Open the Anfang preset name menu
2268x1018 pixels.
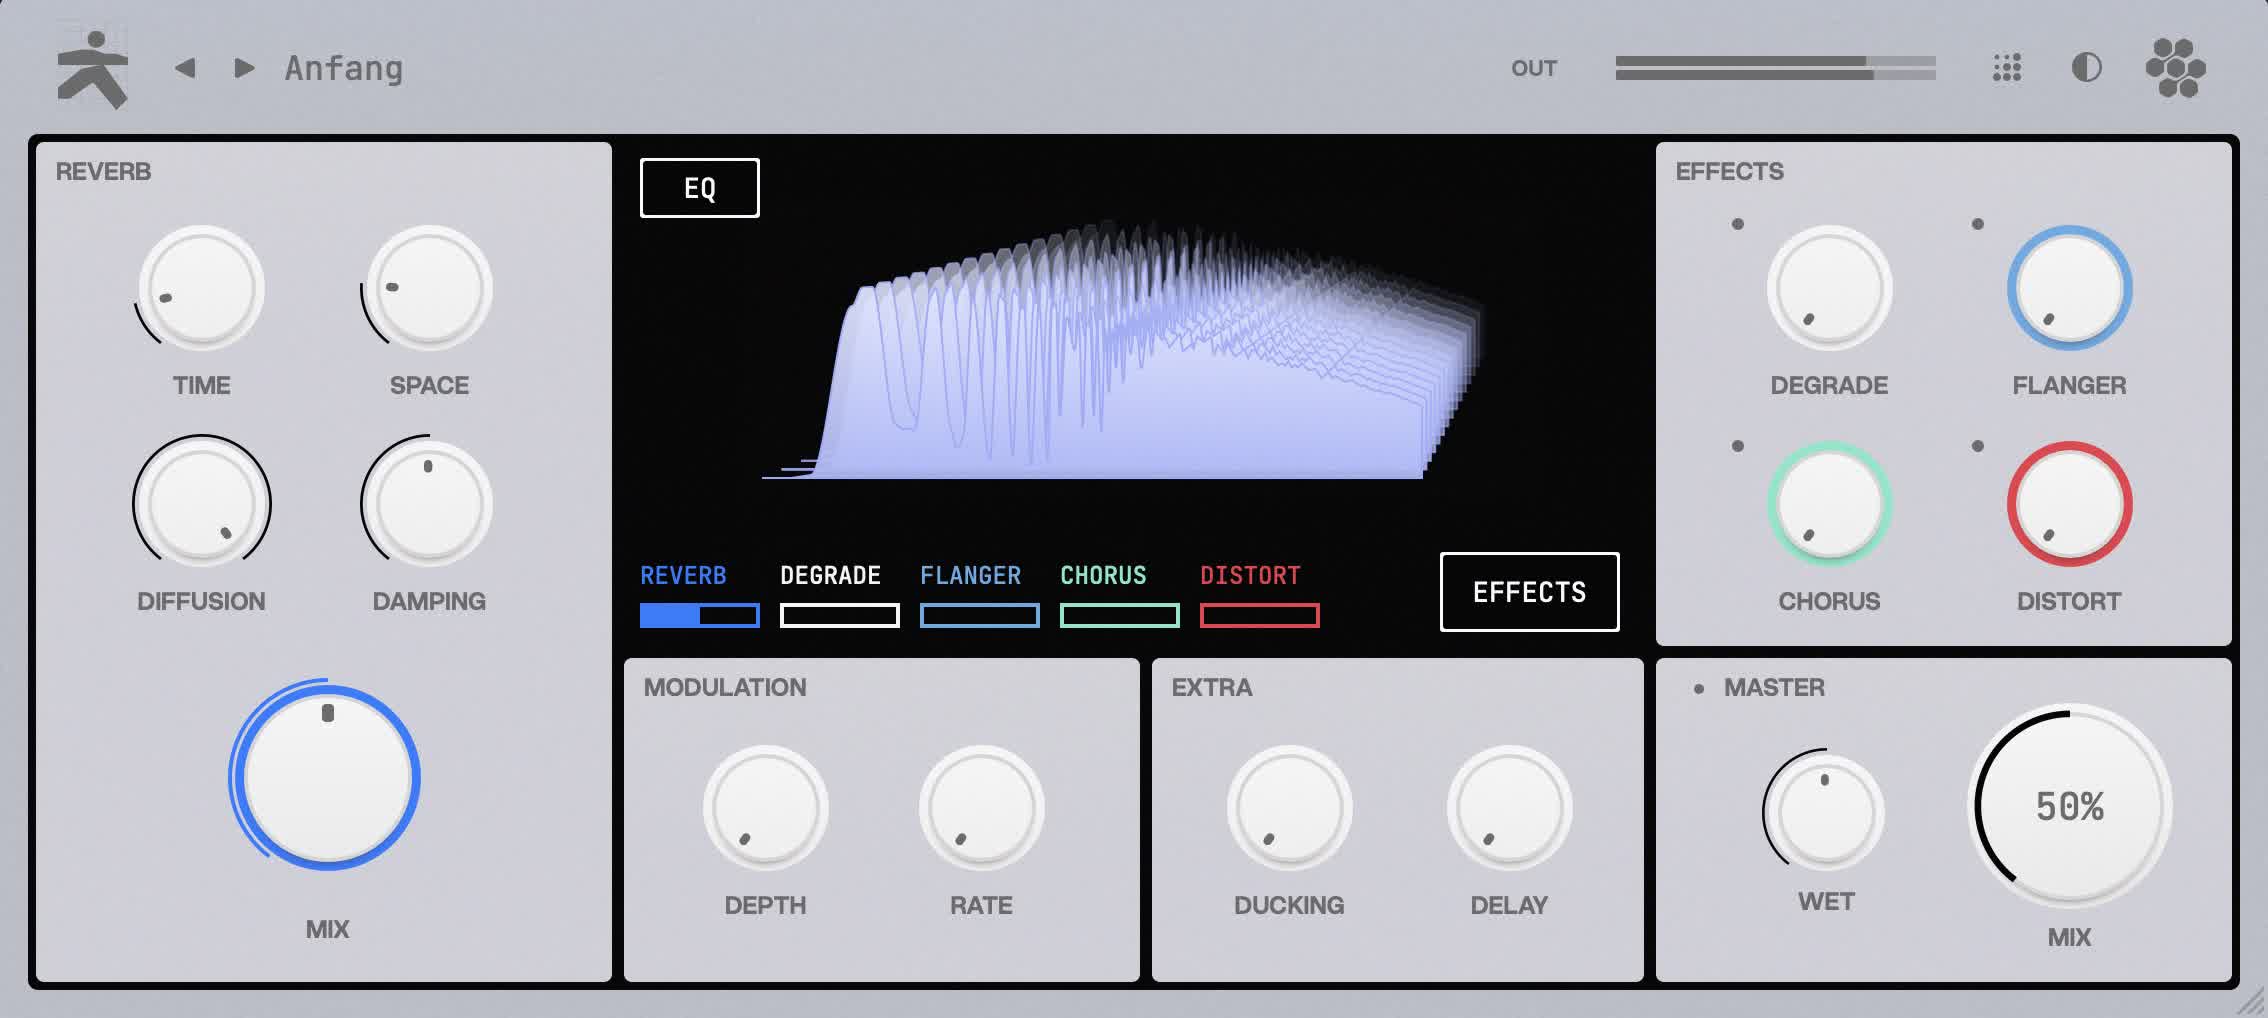pos(344,68)
